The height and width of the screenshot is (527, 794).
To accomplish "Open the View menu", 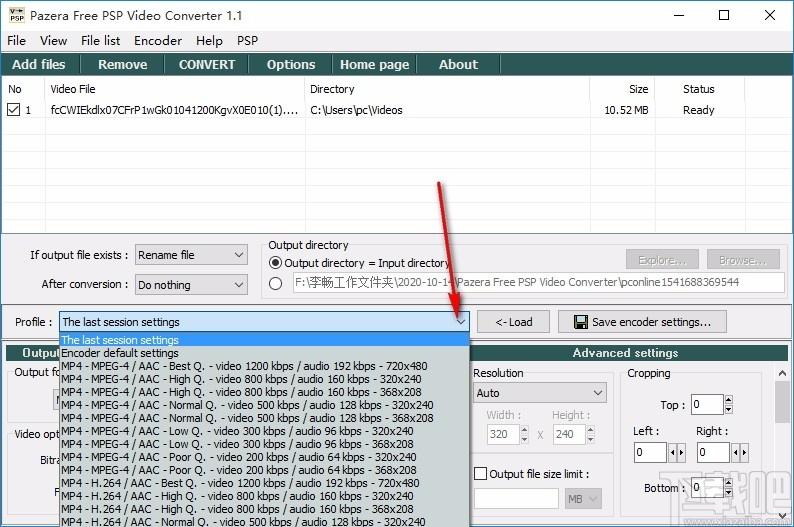I will [x=53, y=40].
